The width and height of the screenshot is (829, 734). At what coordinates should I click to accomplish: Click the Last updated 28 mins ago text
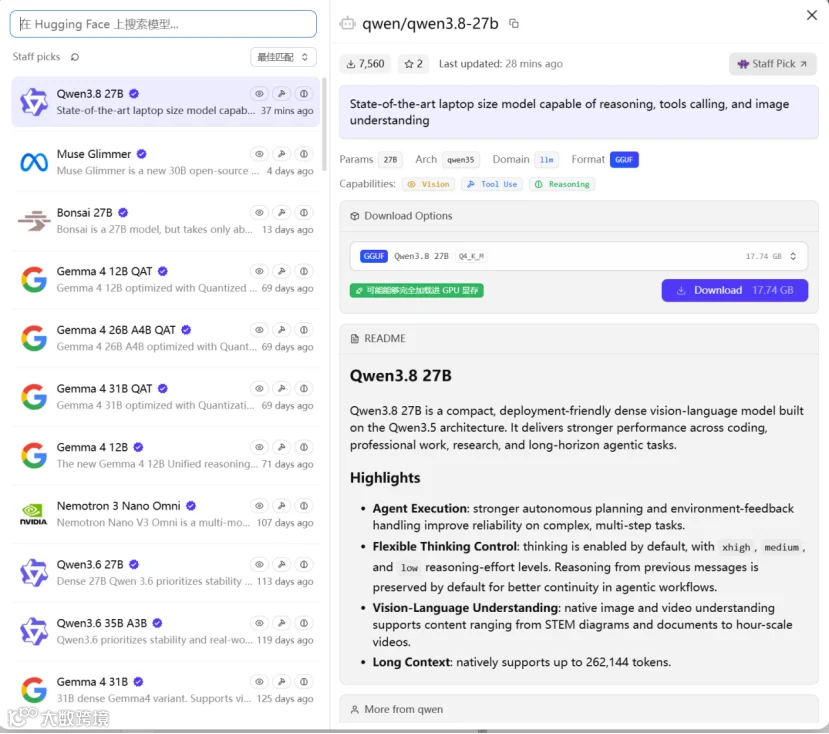(501, 64)
